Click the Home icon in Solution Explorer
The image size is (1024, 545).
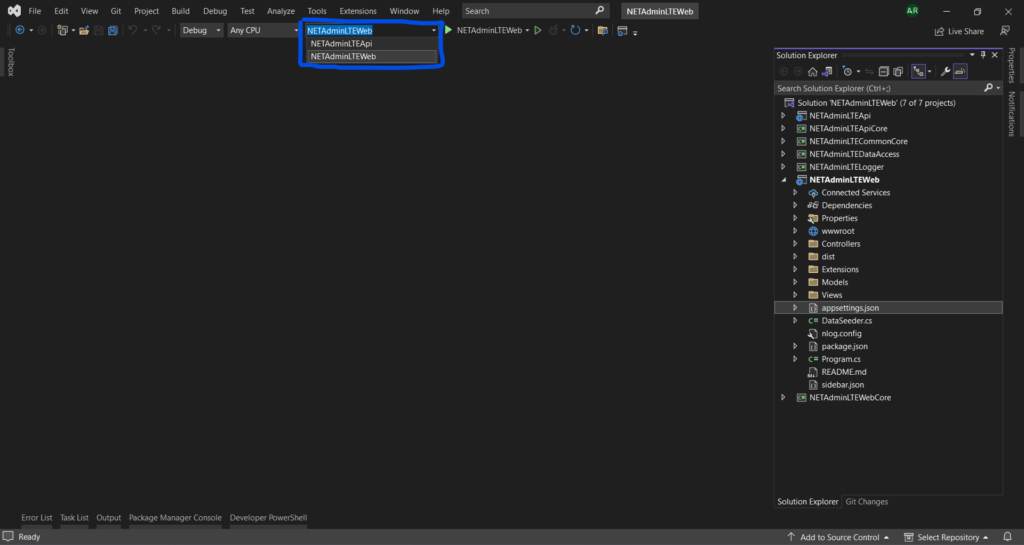point(812,72)
